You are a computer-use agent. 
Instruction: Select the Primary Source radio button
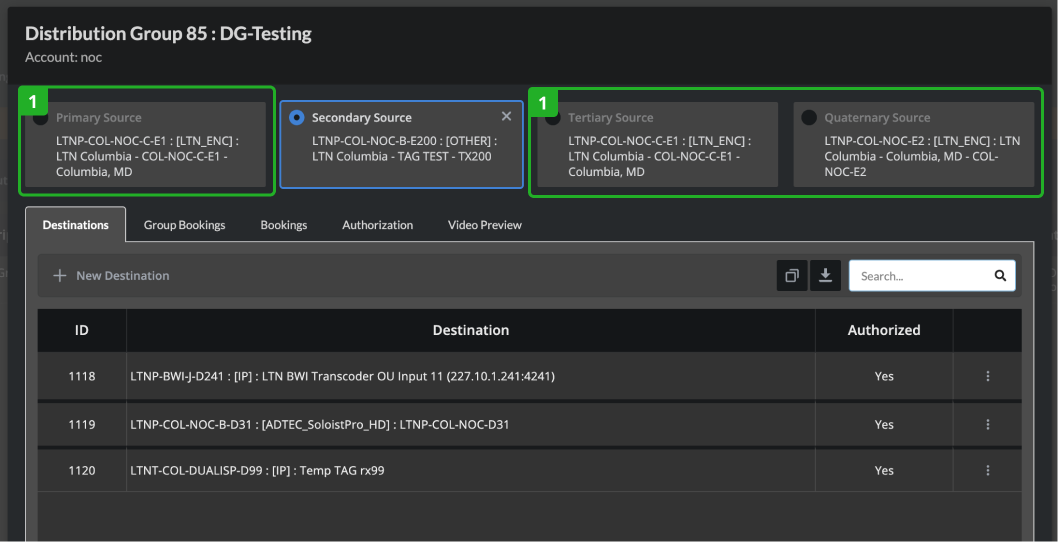tap(40, 117)
